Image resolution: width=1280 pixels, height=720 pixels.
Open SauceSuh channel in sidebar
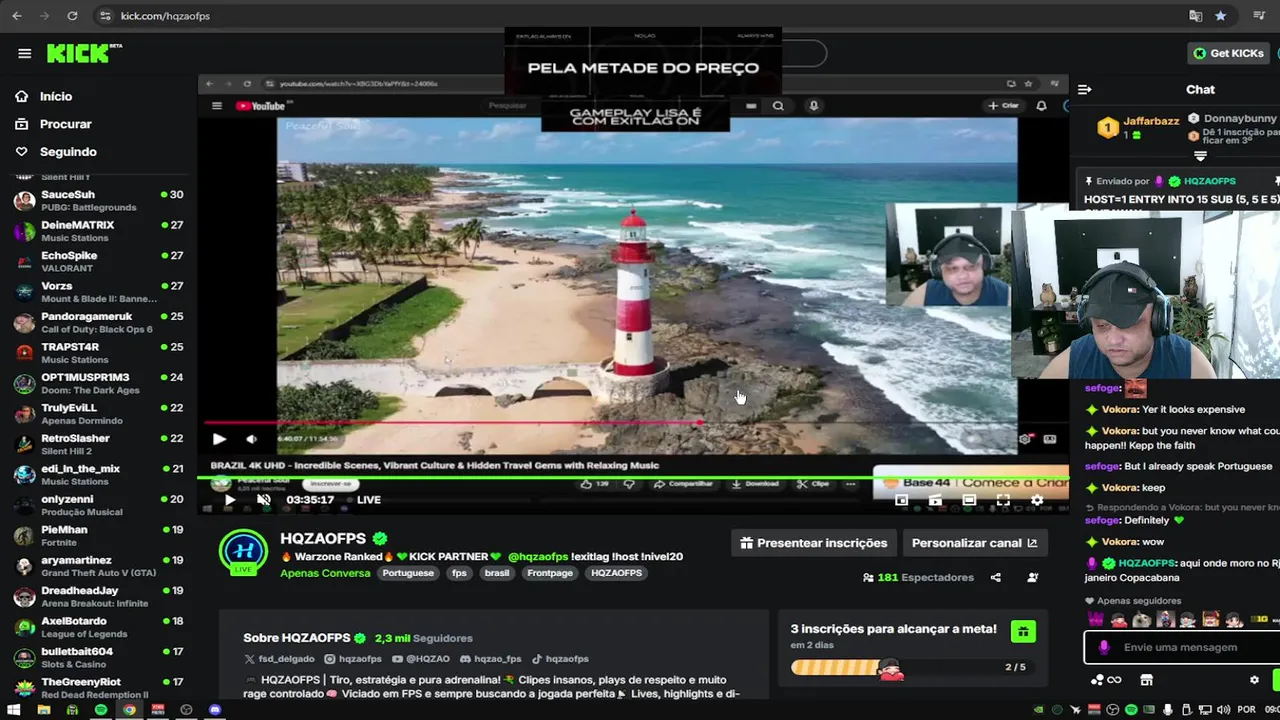point(99,200)
